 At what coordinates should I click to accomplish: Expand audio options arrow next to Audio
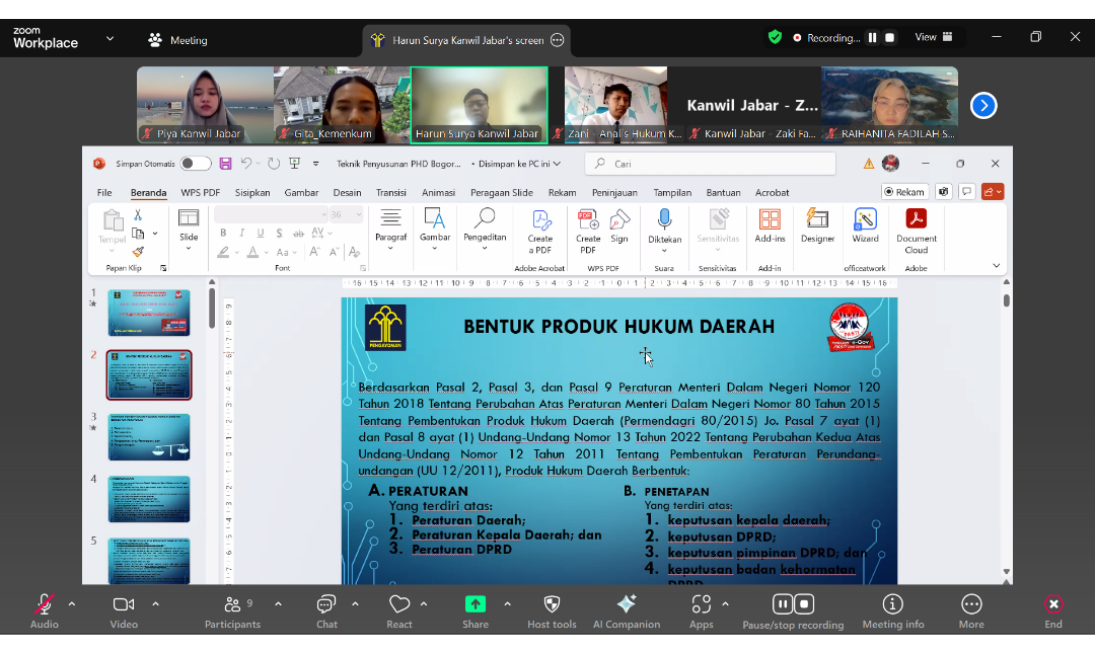click(x=71, y=604)
